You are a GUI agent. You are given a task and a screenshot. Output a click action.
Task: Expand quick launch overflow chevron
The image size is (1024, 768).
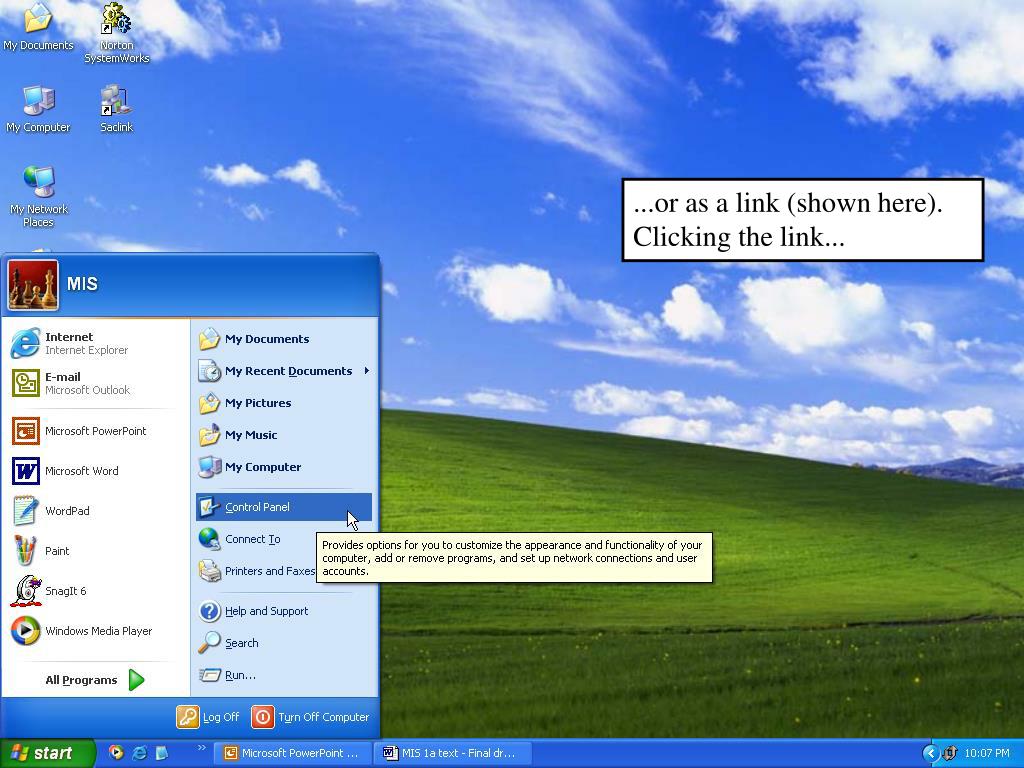[201, 748]
